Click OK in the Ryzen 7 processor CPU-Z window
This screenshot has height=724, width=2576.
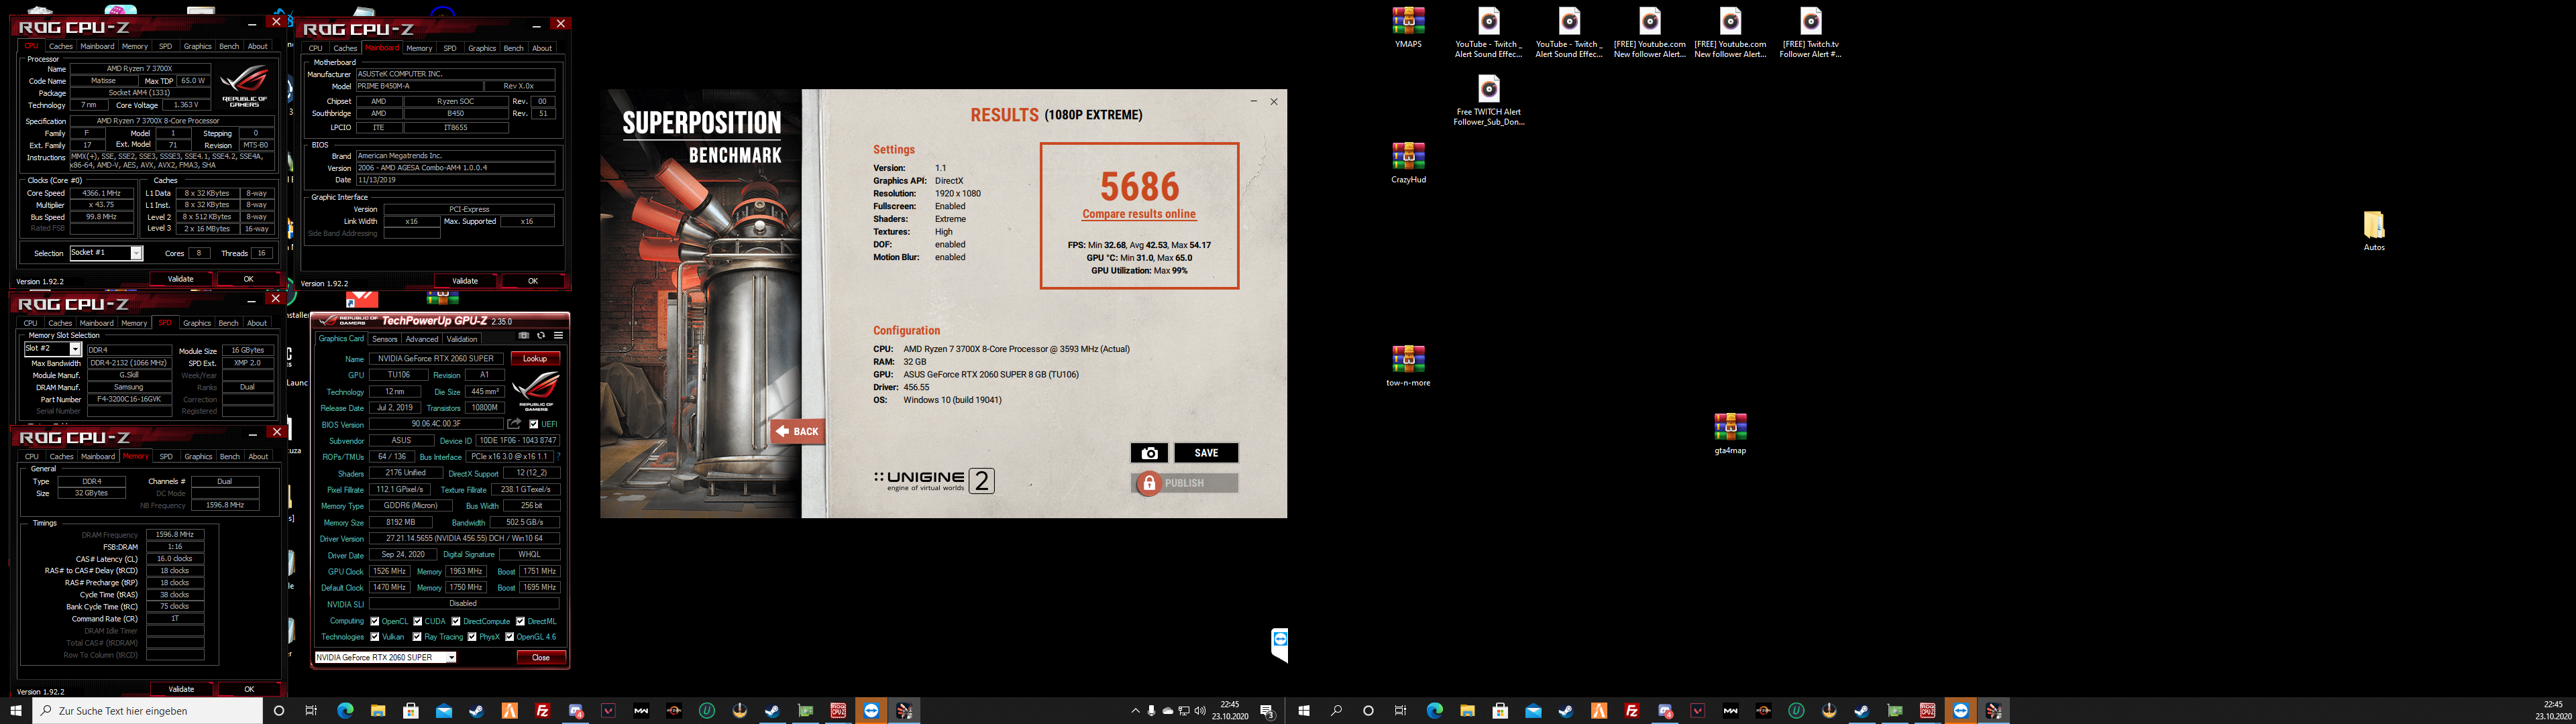point(248,279)
